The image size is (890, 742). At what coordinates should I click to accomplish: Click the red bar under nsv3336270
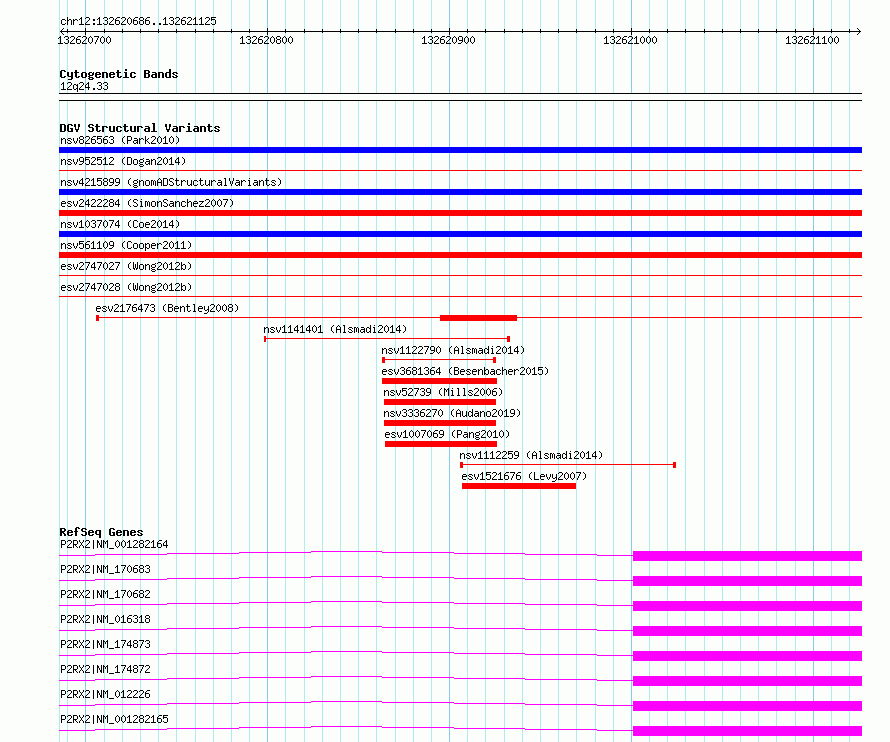point(440,423)
